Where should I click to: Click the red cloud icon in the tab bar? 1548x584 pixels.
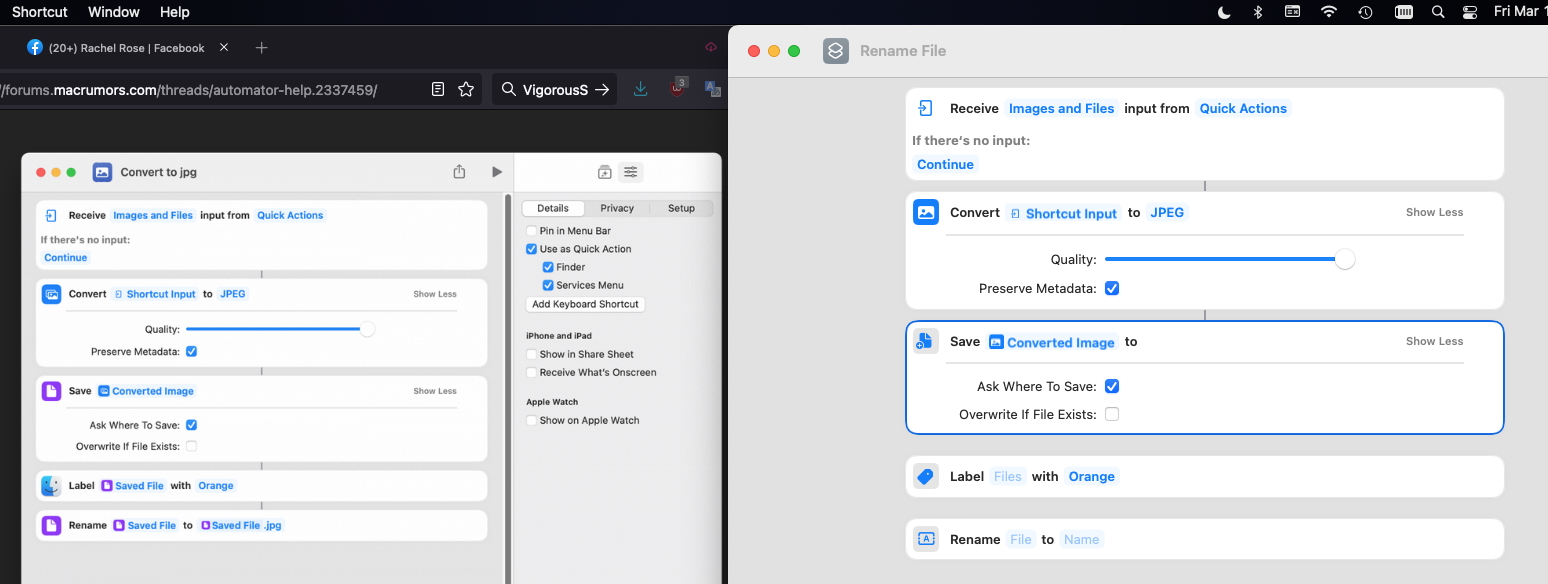pos(711,47)
